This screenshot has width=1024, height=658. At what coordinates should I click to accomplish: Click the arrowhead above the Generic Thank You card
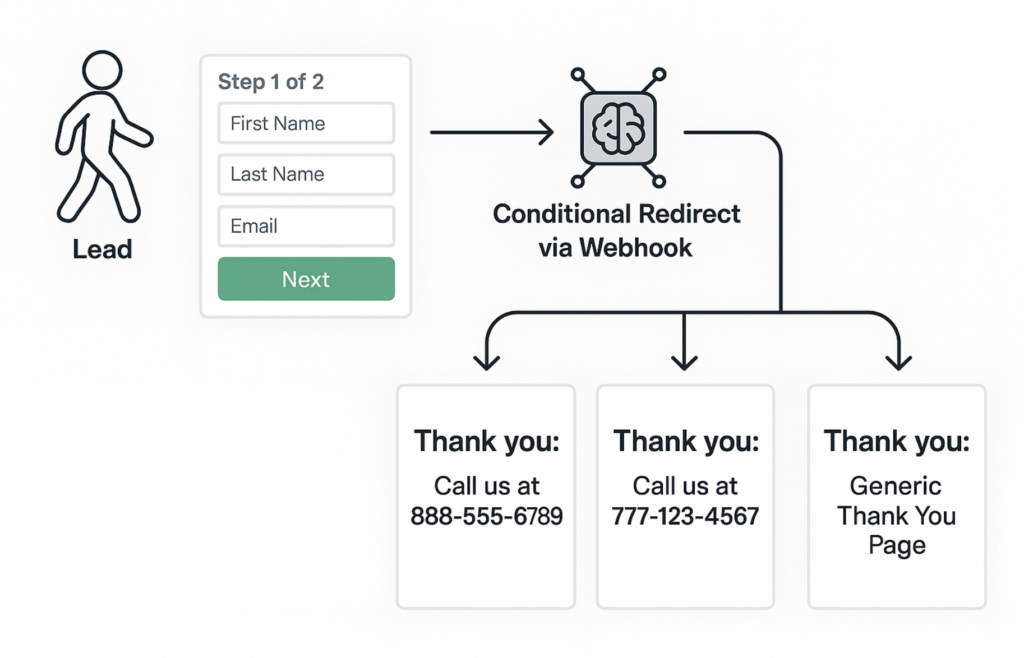(x=898, y=358)
